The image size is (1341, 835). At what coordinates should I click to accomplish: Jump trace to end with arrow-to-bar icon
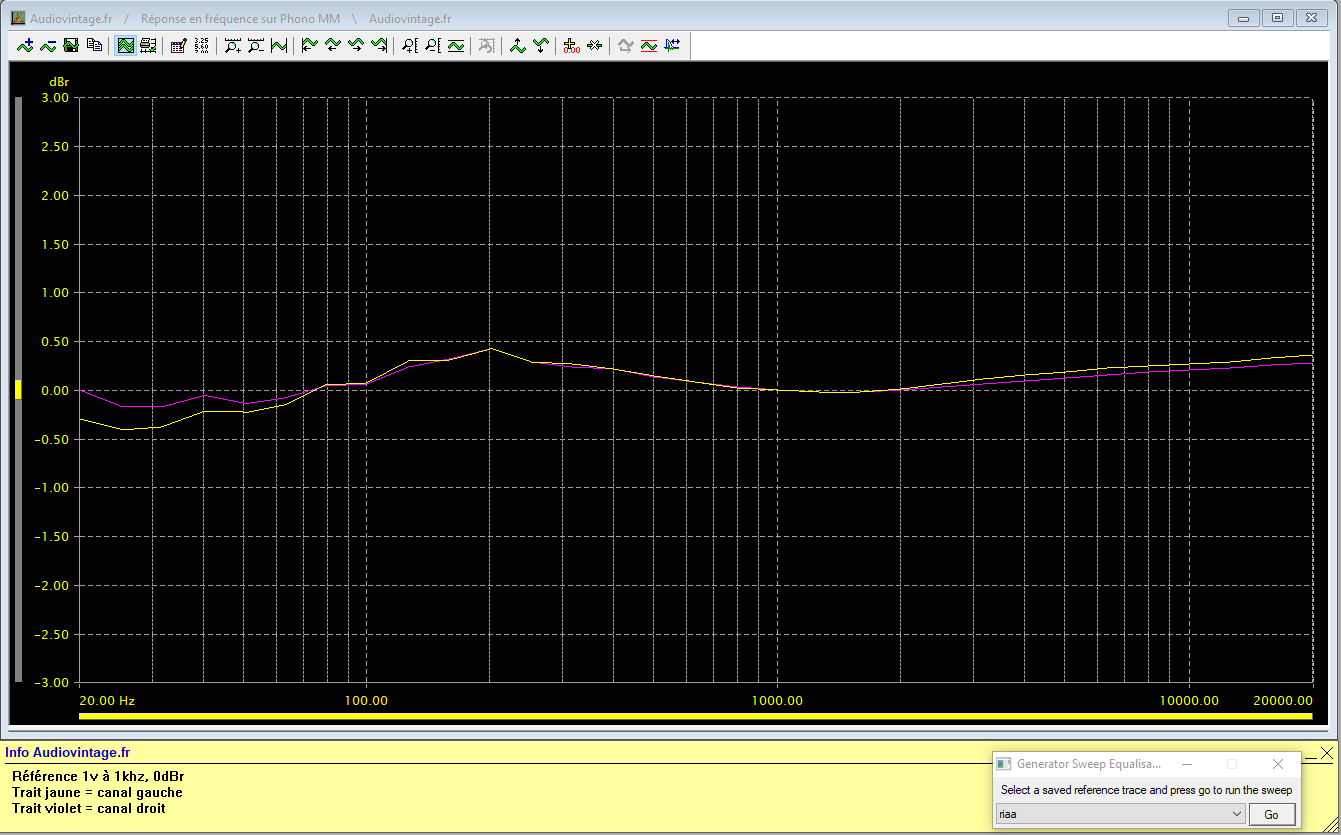379,45
